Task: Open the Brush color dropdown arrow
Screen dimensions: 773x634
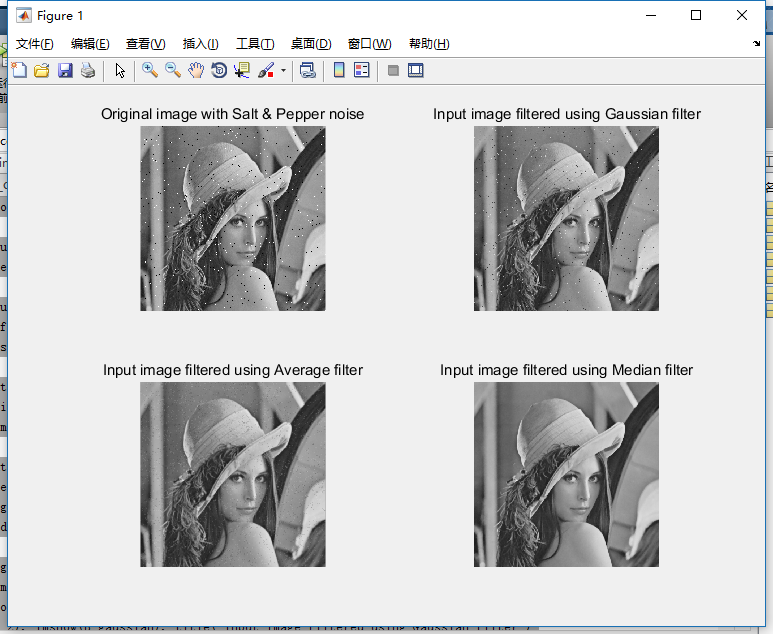Action: point(283,70)
